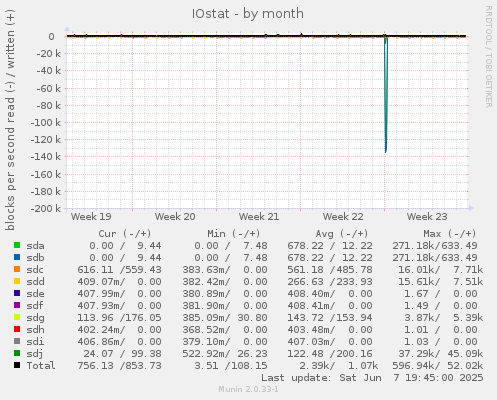497x400 pixels.
Task: Select the dark green sdj legend swatch
Action: (17, 353)
